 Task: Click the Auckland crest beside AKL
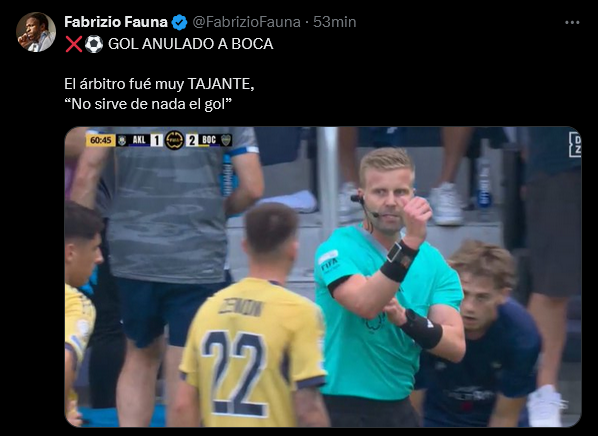pyautogui.click(x=122, y=140)
